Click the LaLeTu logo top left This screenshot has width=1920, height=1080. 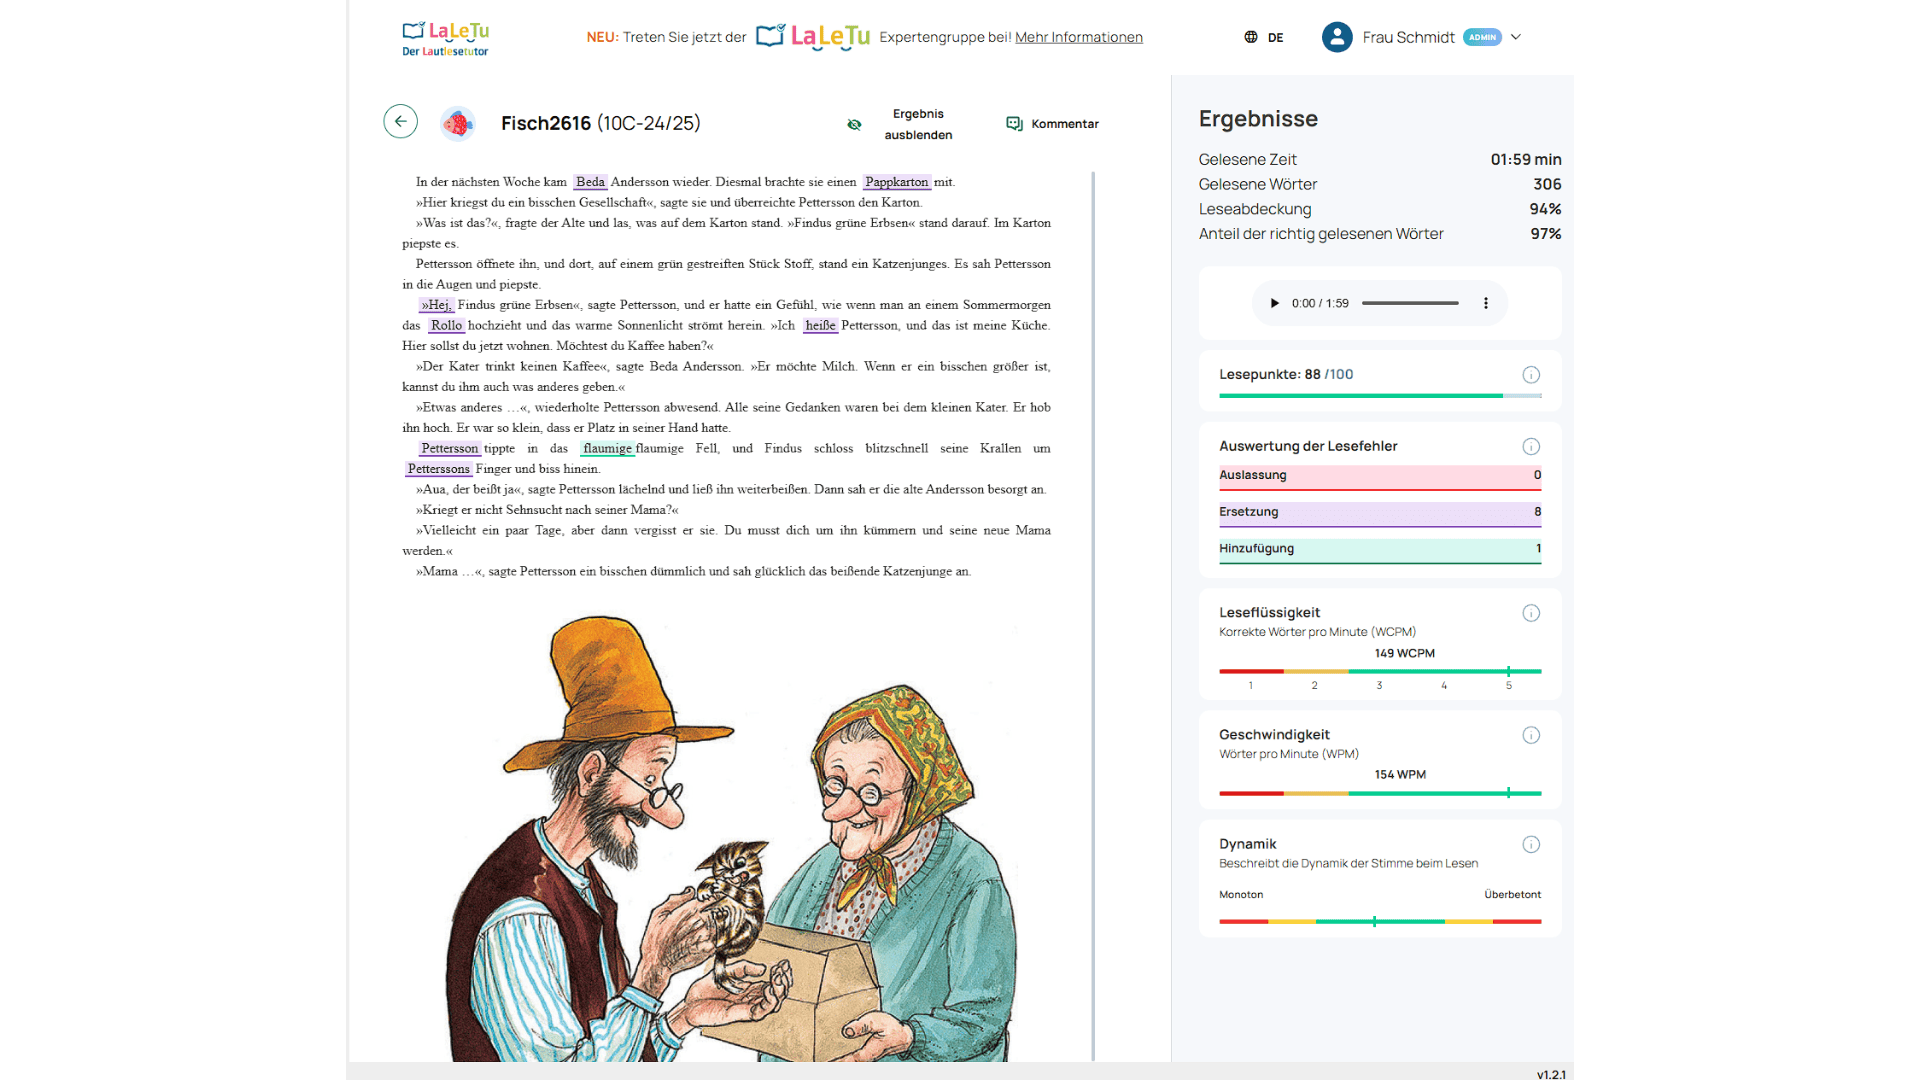tap(444, 37)
